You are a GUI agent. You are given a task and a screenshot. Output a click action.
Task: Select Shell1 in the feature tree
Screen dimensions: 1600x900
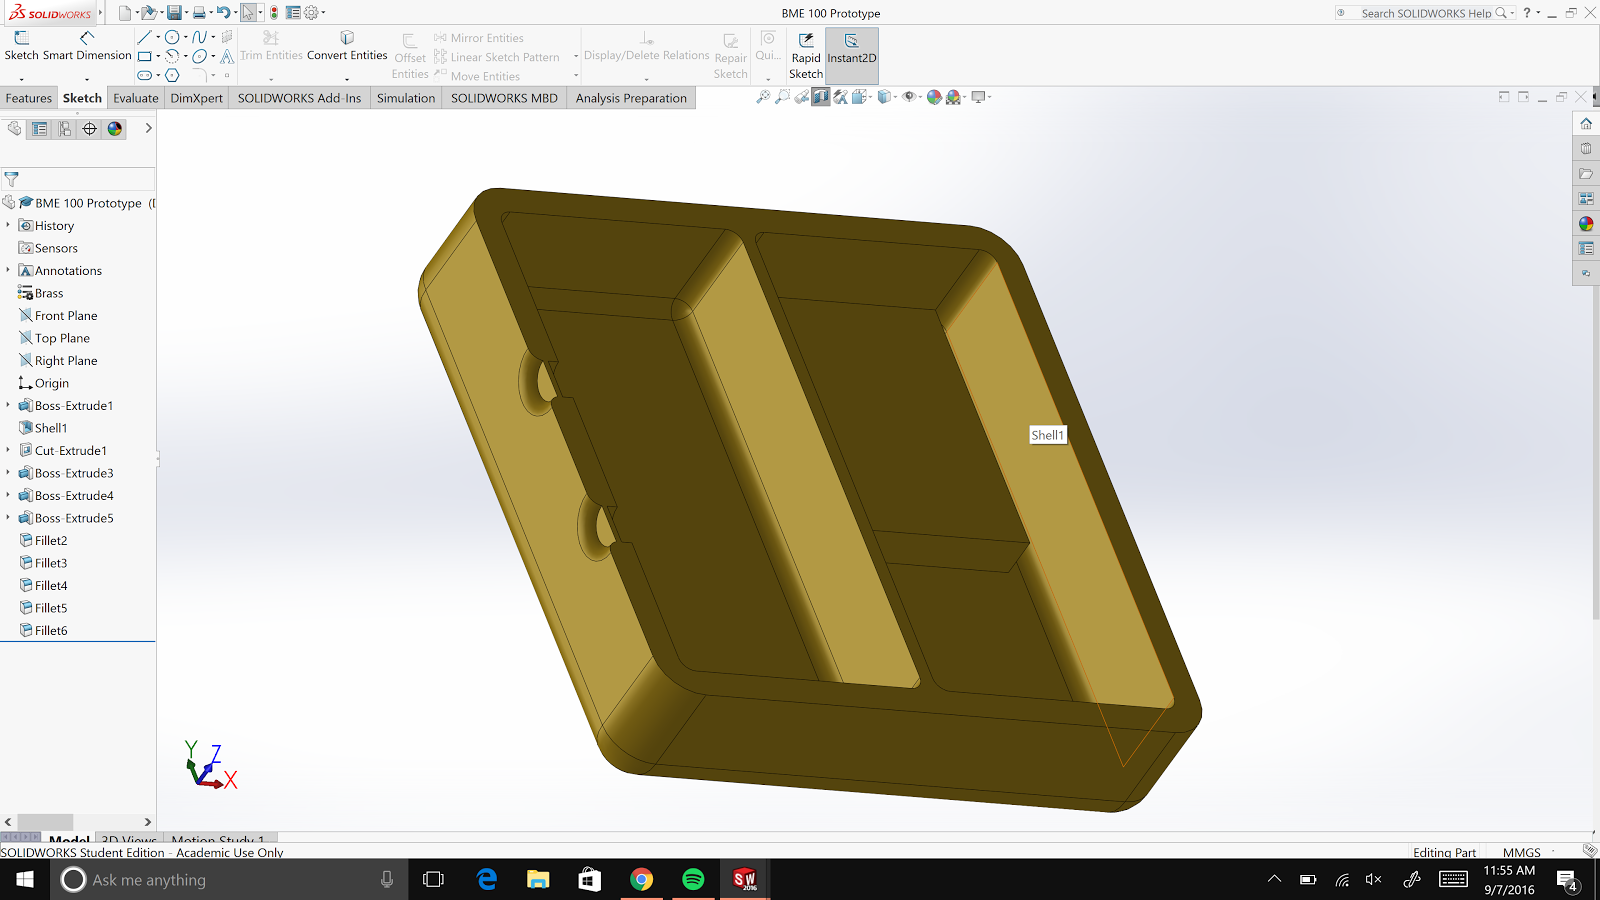point(51,428)
